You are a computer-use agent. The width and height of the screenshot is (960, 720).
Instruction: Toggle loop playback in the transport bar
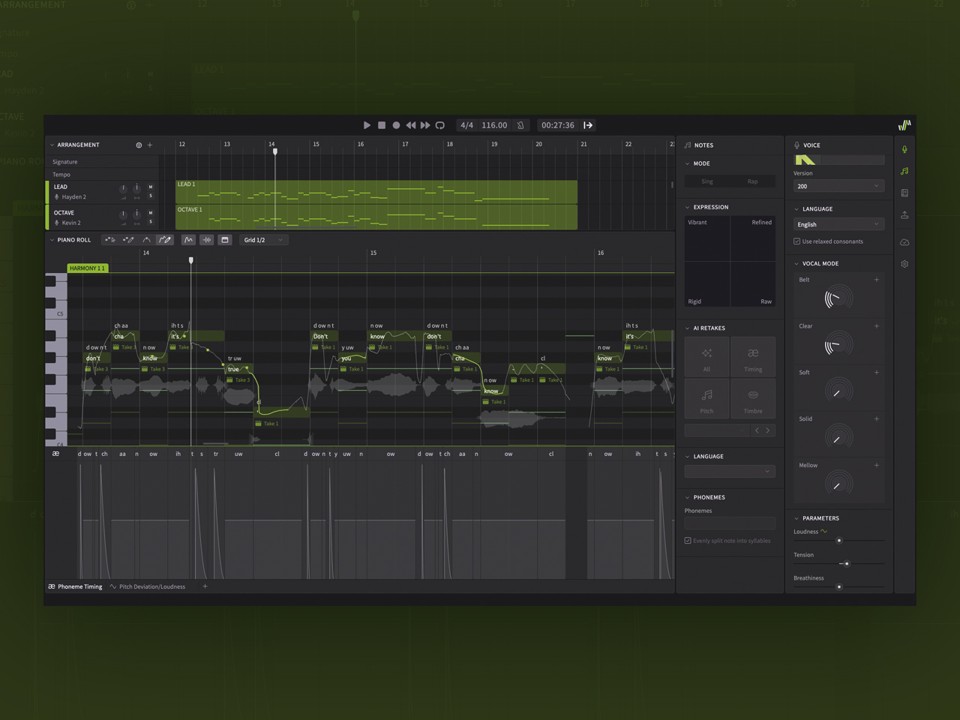tap(441, 125)
